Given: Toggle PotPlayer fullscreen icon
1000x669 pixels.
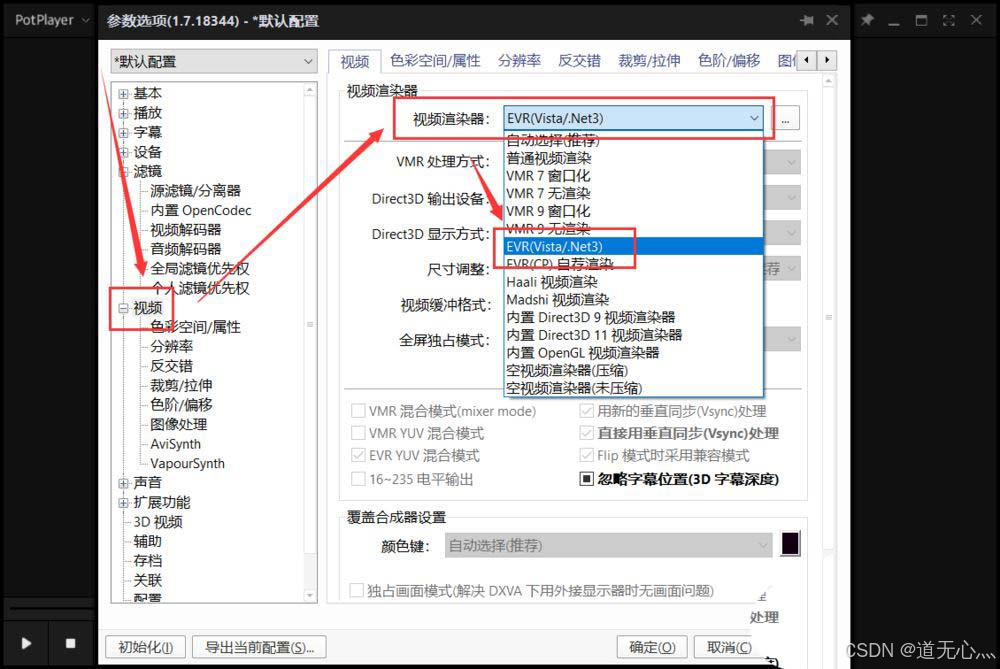Looking at the screenshot, I should pyautogui.click(x=948, y=20).
